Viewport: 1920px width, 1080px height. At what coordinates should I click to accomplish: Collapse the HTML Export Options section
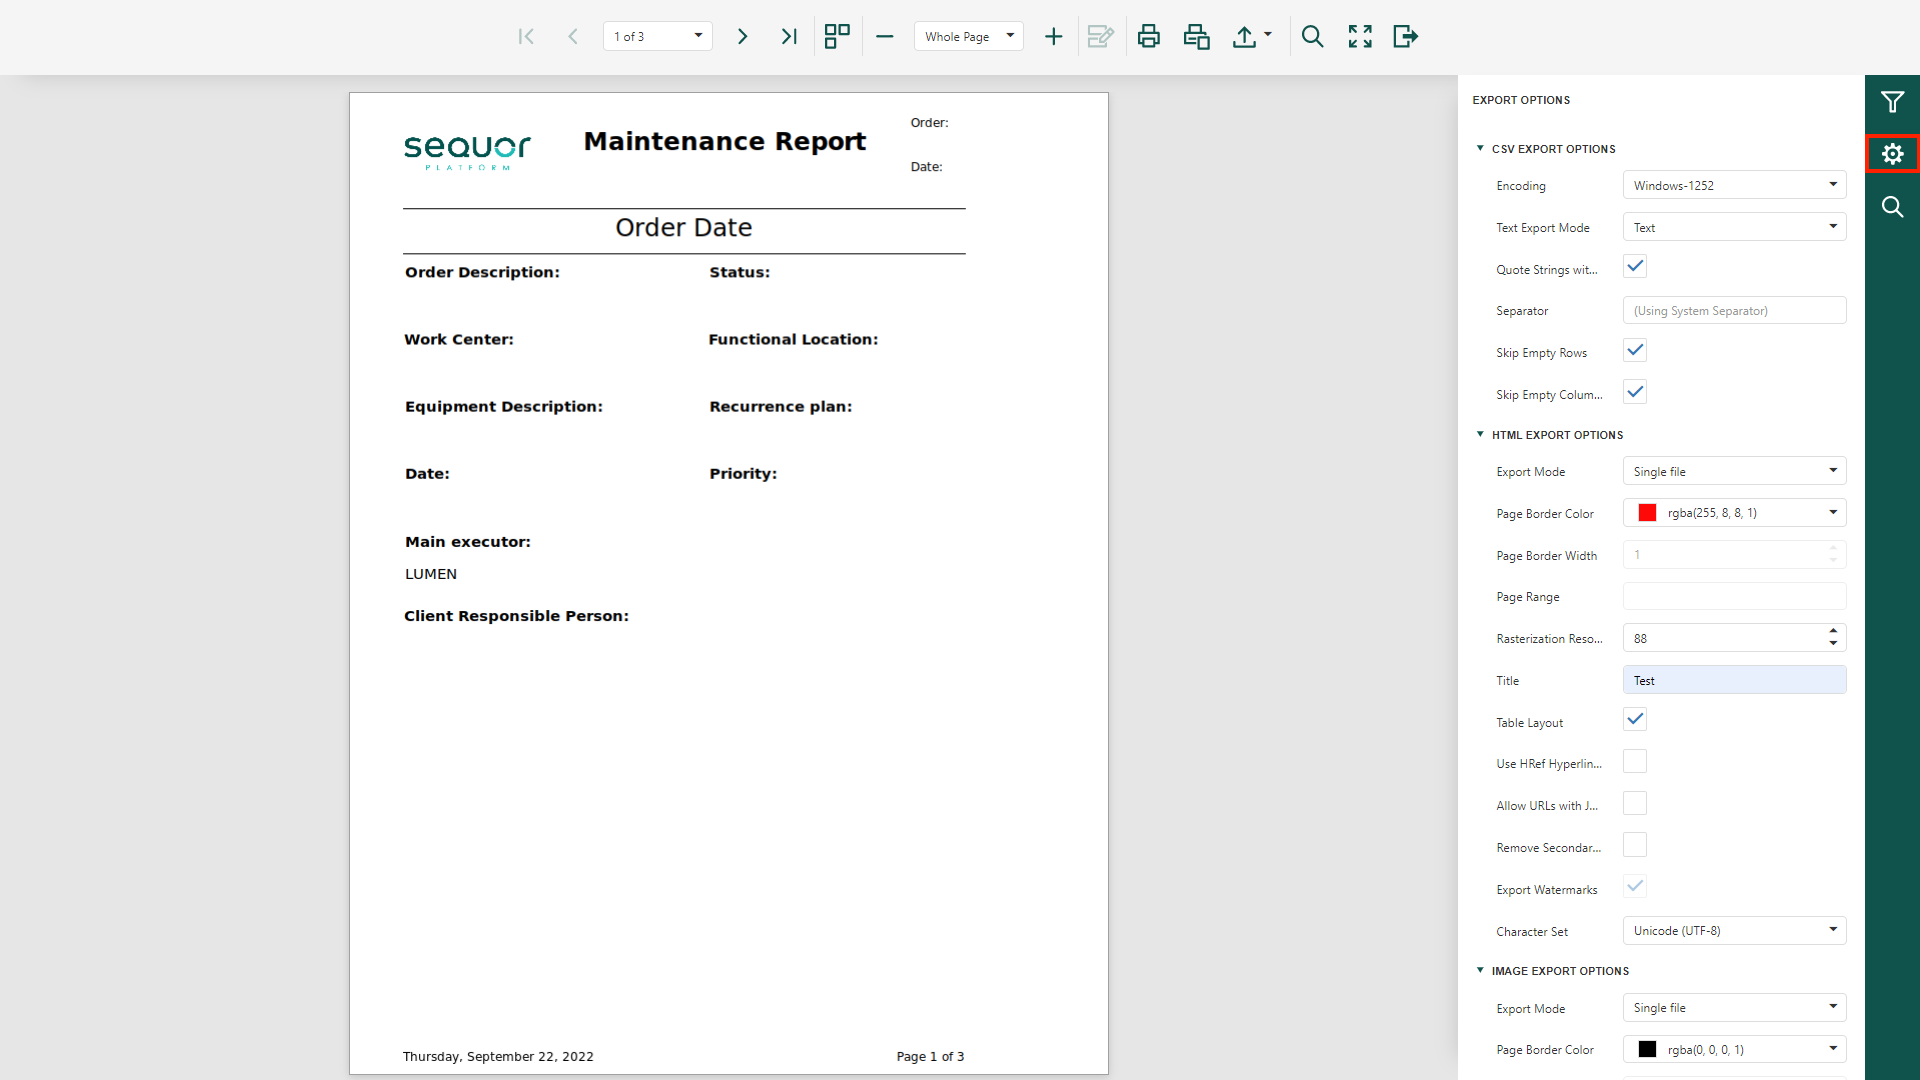coord(1480,434)
